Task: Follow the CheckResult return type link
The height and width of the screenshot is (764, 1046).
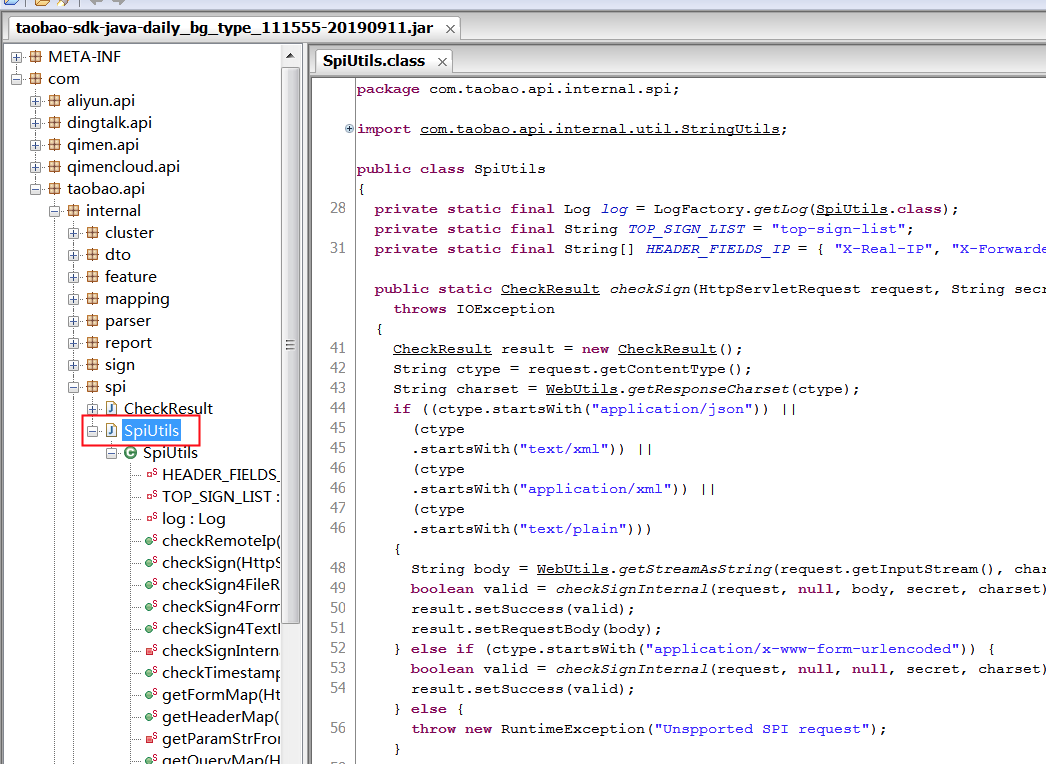Action: [550, 289]
